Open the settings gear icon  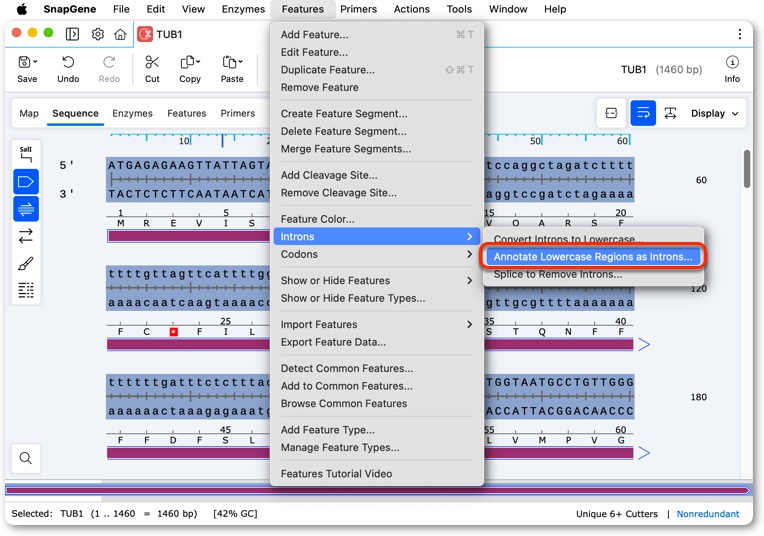point(98,34)
